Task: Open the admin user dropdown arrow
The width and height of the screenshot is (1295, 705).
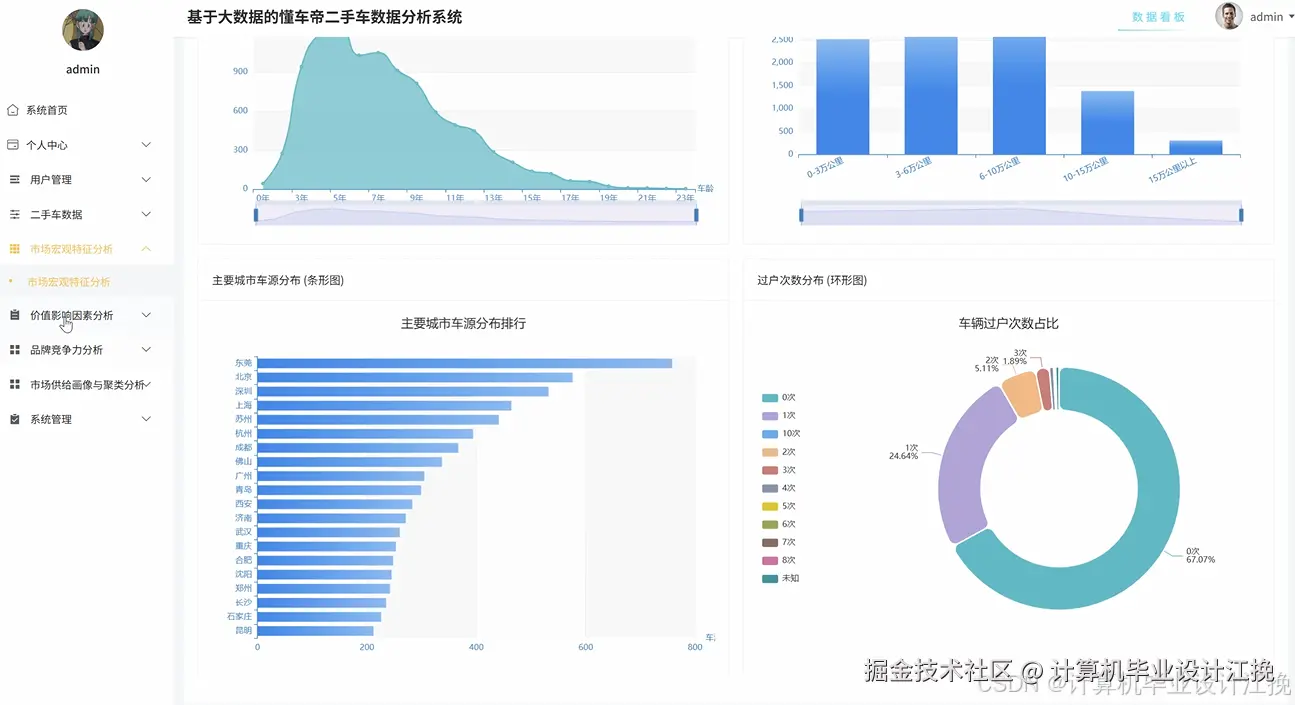Action: click(1291, 17)
